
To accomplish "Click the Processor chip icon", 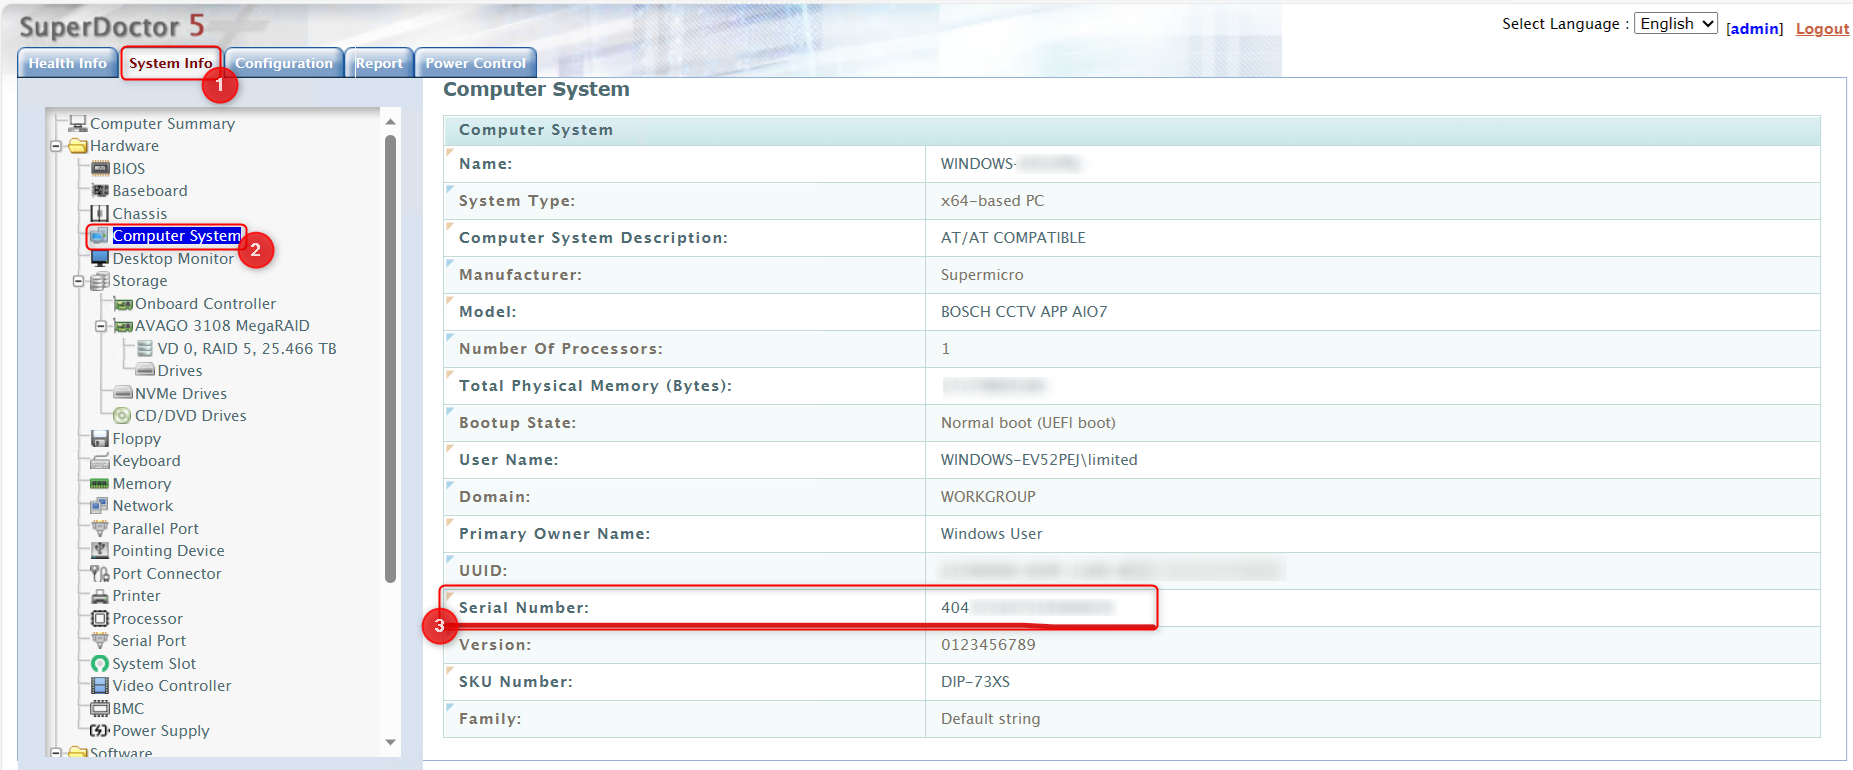I will (x=100, y=619).
